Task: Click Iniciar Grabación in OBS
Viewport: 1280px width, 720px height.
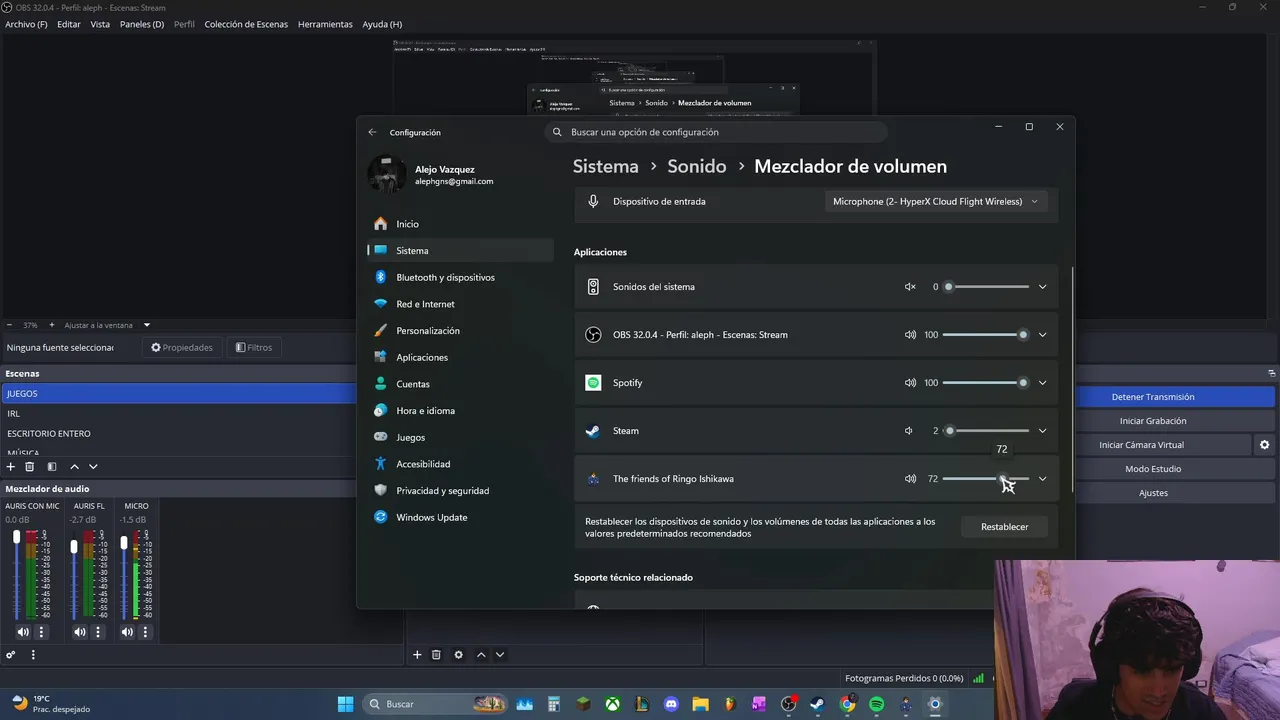Action: point(1153,421)
